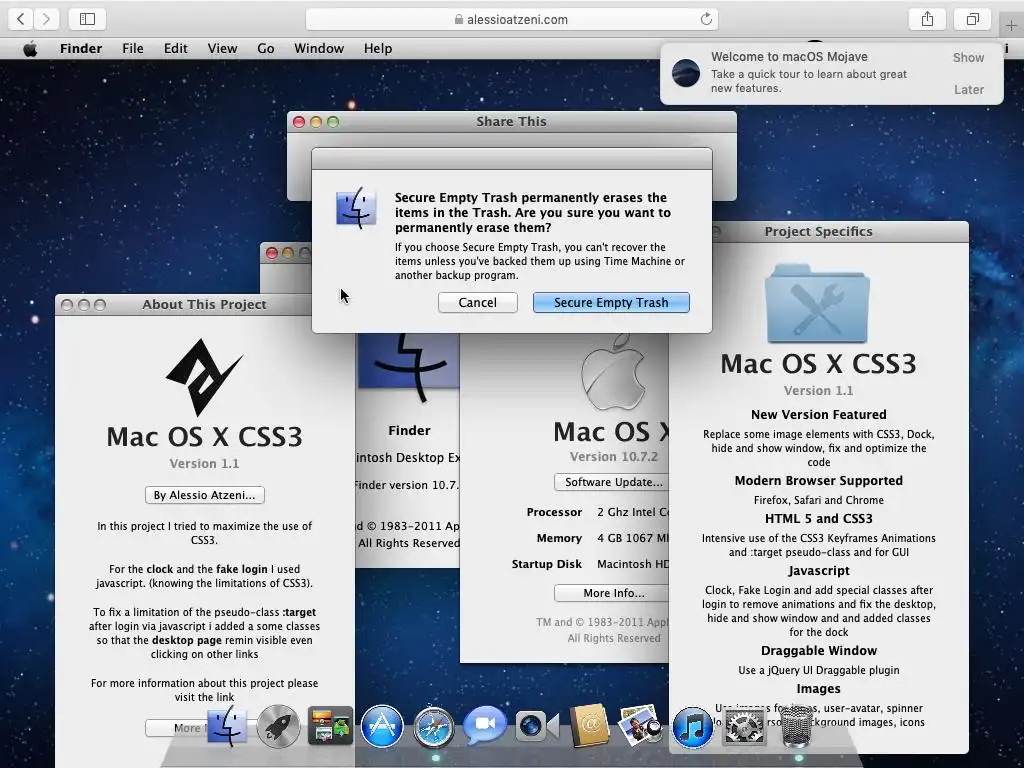Click the Apple logo in About Mac window

[613, 372]
